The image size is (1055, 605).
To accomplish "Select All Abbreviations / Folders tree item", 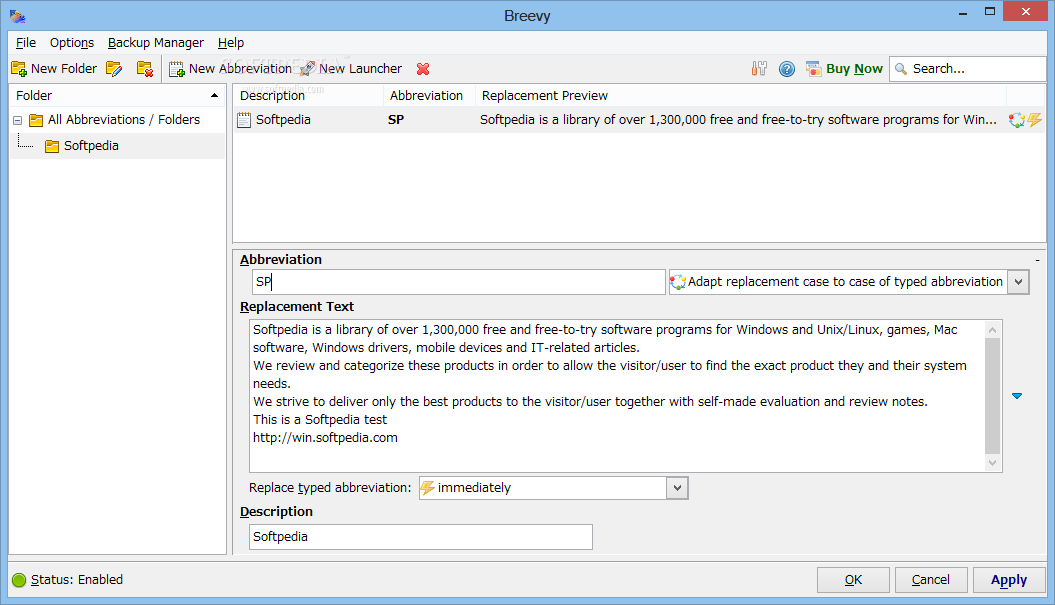I will (x=124, y=120).
